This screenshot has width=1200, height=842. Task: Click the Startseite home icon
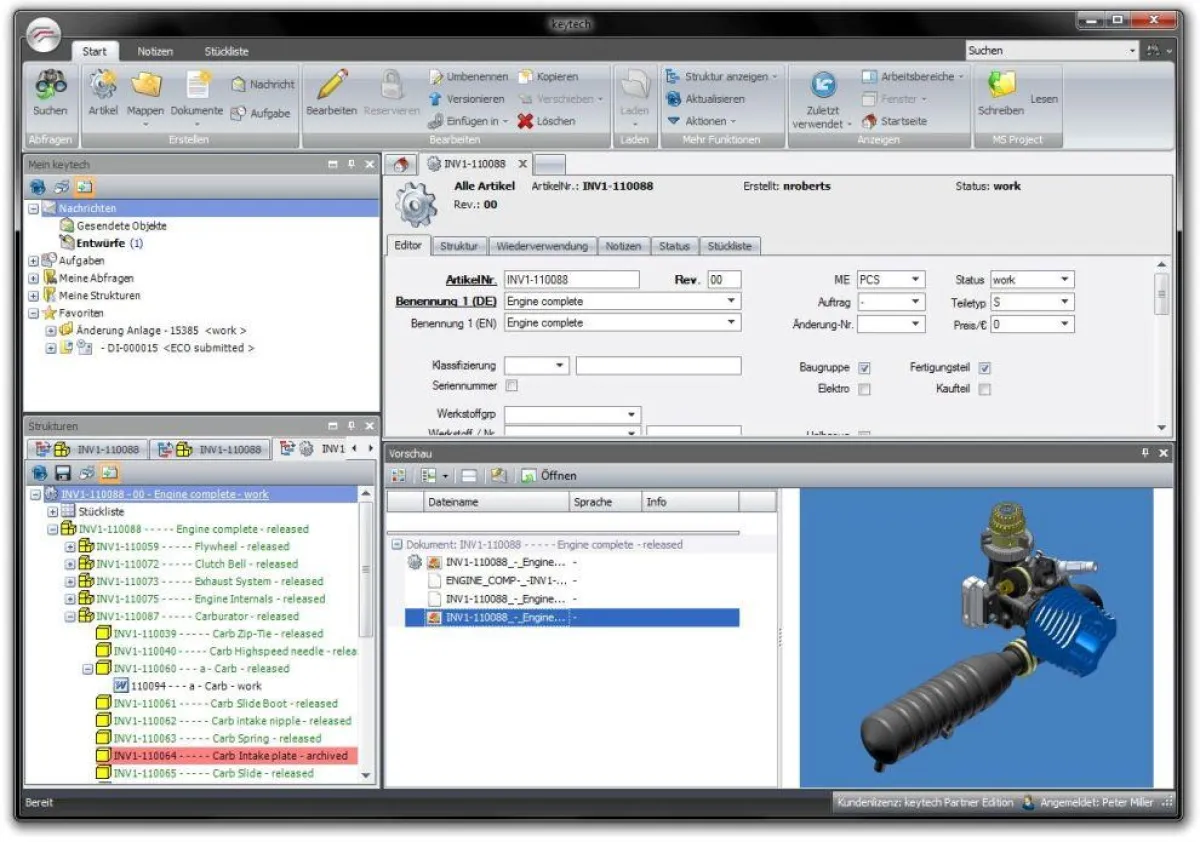coord(869,121)
